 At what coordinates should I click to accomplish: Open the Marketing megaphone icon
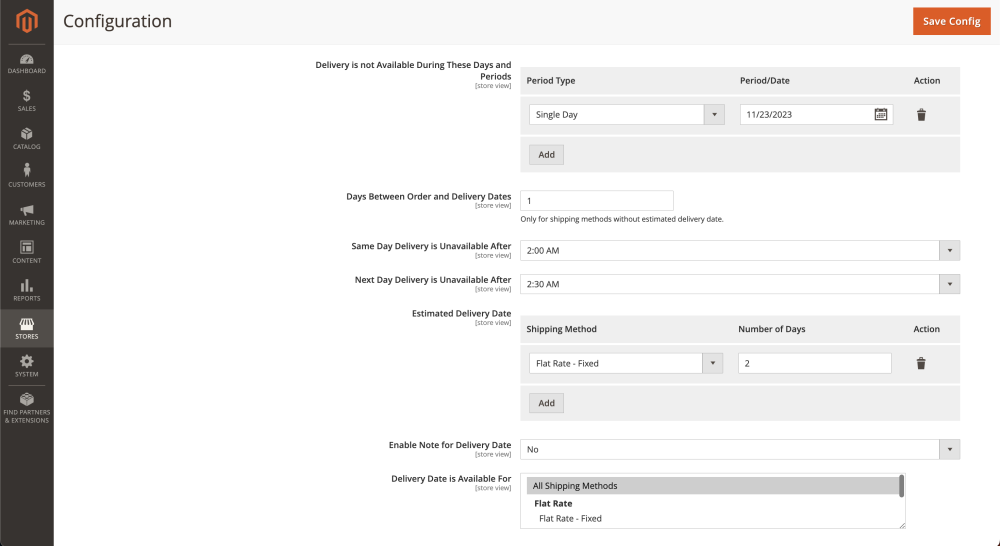27,210
